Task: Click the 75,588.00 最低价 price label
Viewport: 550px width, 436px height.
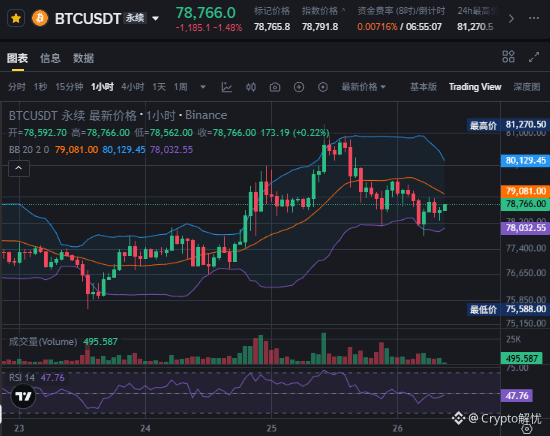Action: pos(507,309)
